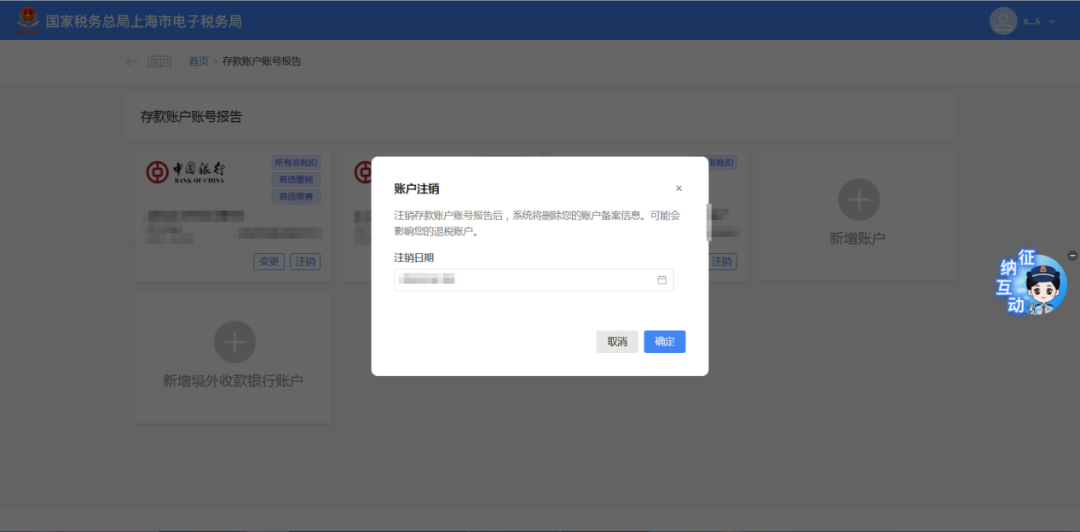Image resolution: width=1080 pixels, height=532 pixels.
Task: Click the 存款账户账号报告 breadcrumb item
Action: (x=261, y=62)
